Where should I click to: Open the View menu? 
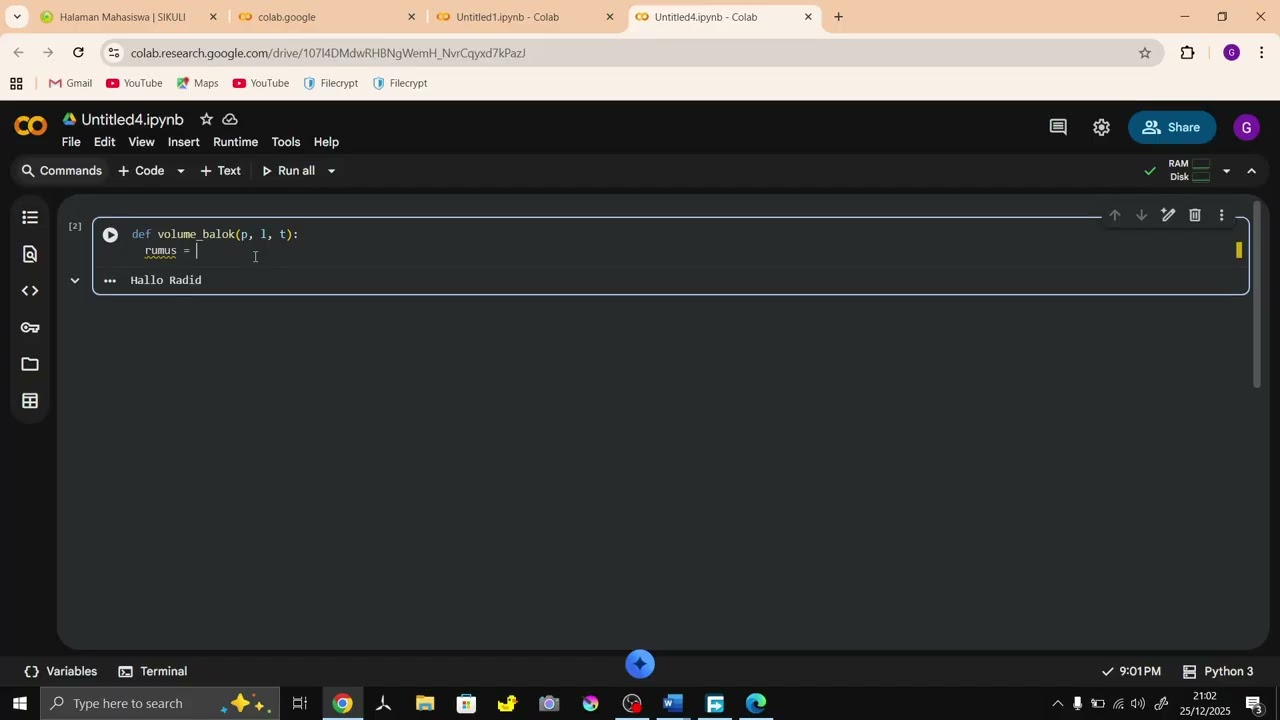(x=141, y=142)
